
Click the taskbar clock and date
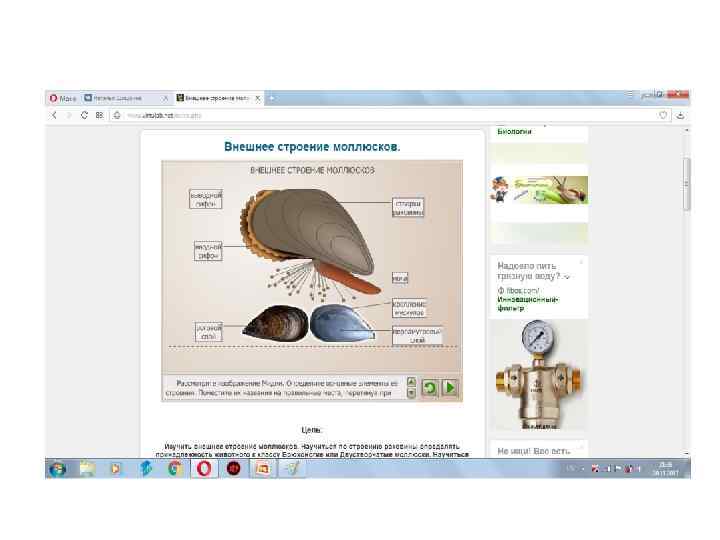click(665, 468)
